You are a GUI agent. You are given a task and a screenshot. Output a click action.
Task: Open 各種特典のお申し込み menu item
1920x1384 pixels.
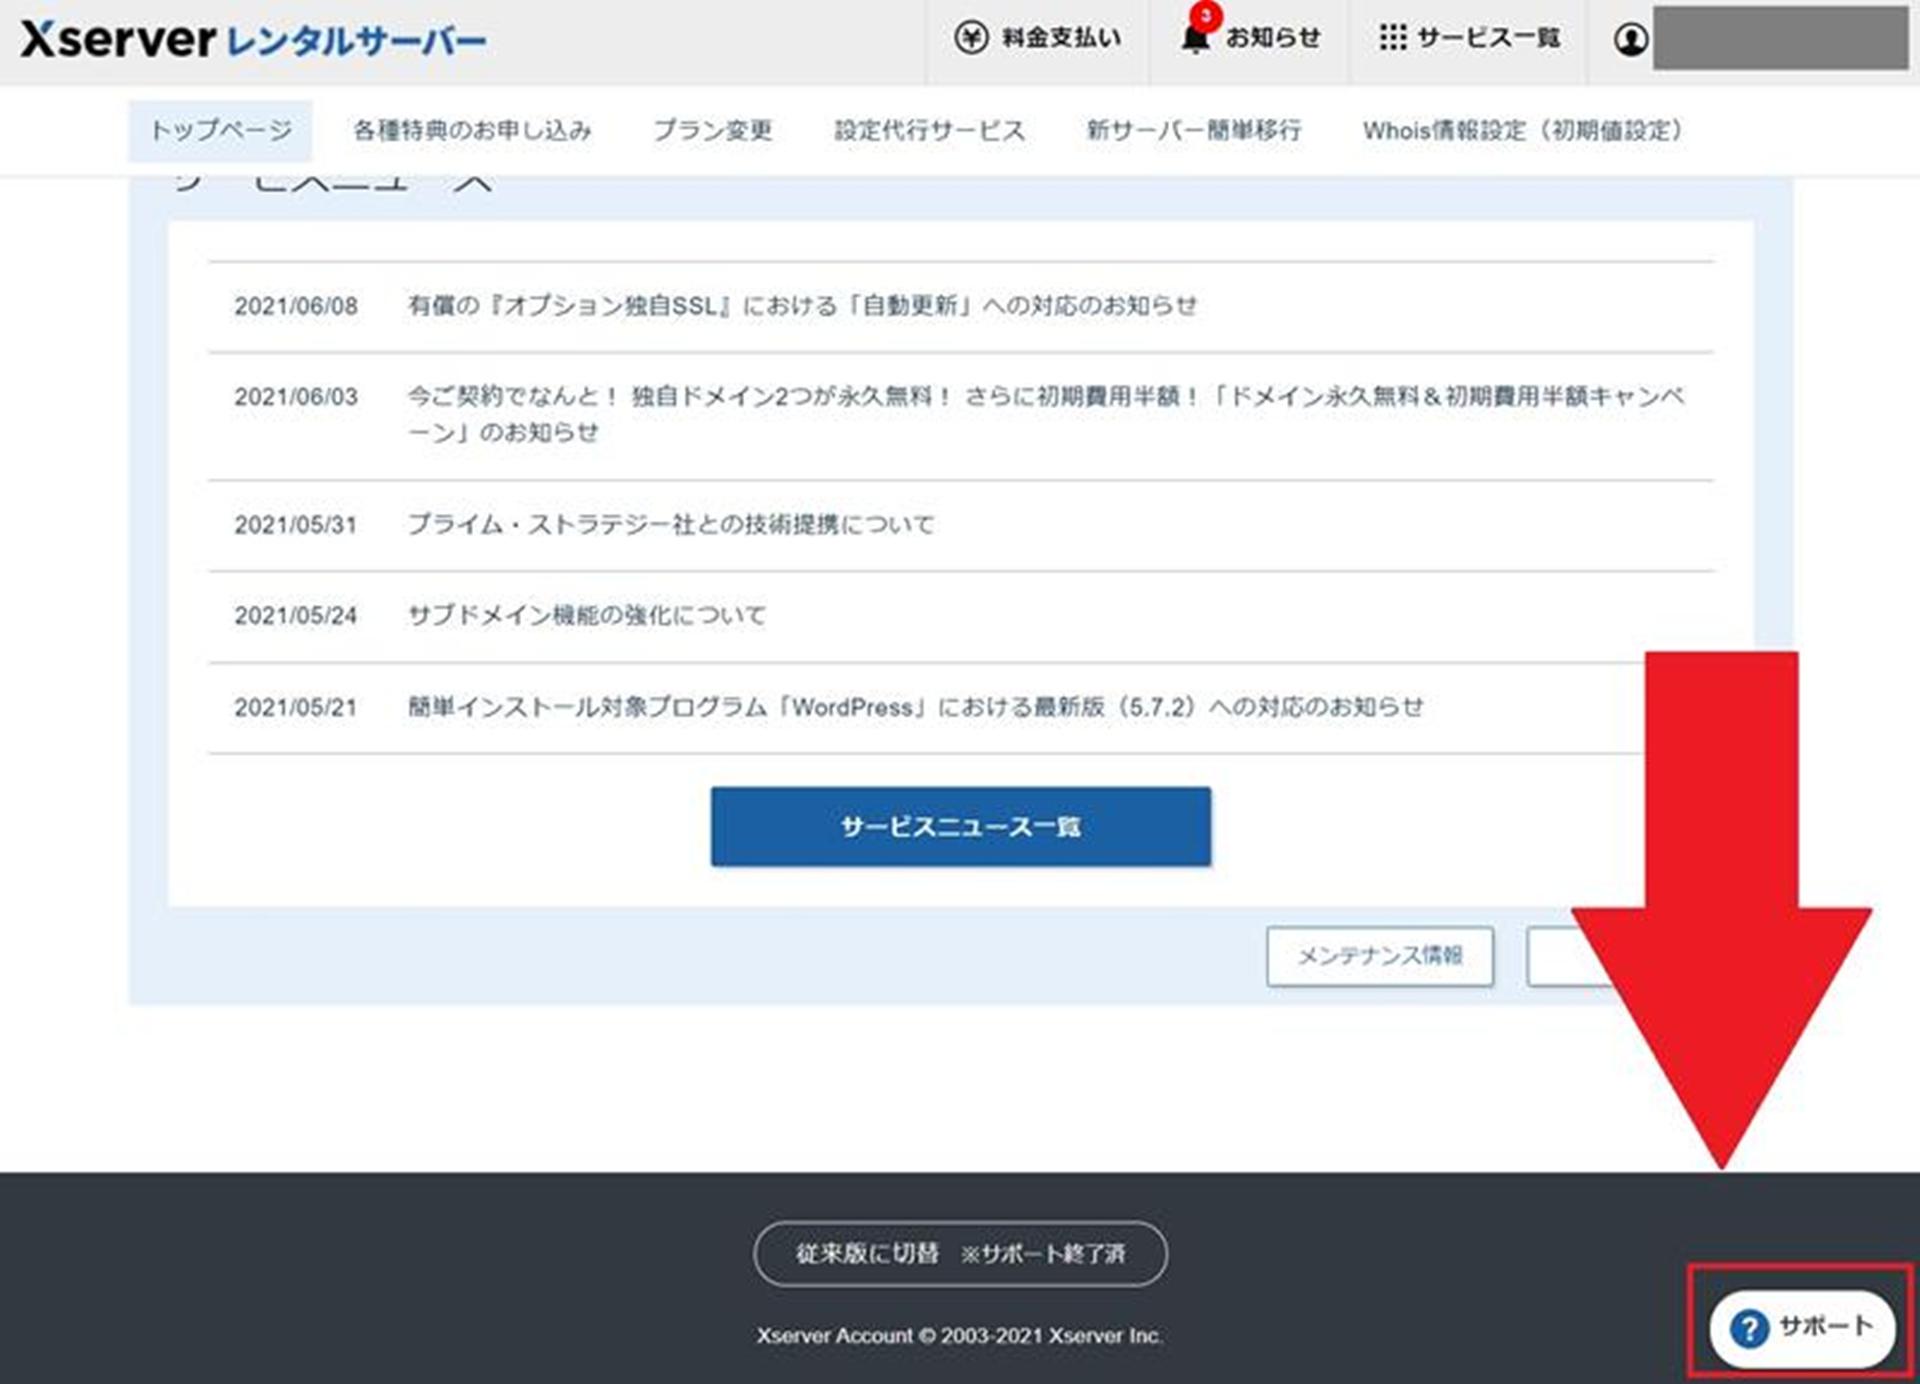(472, 131)
